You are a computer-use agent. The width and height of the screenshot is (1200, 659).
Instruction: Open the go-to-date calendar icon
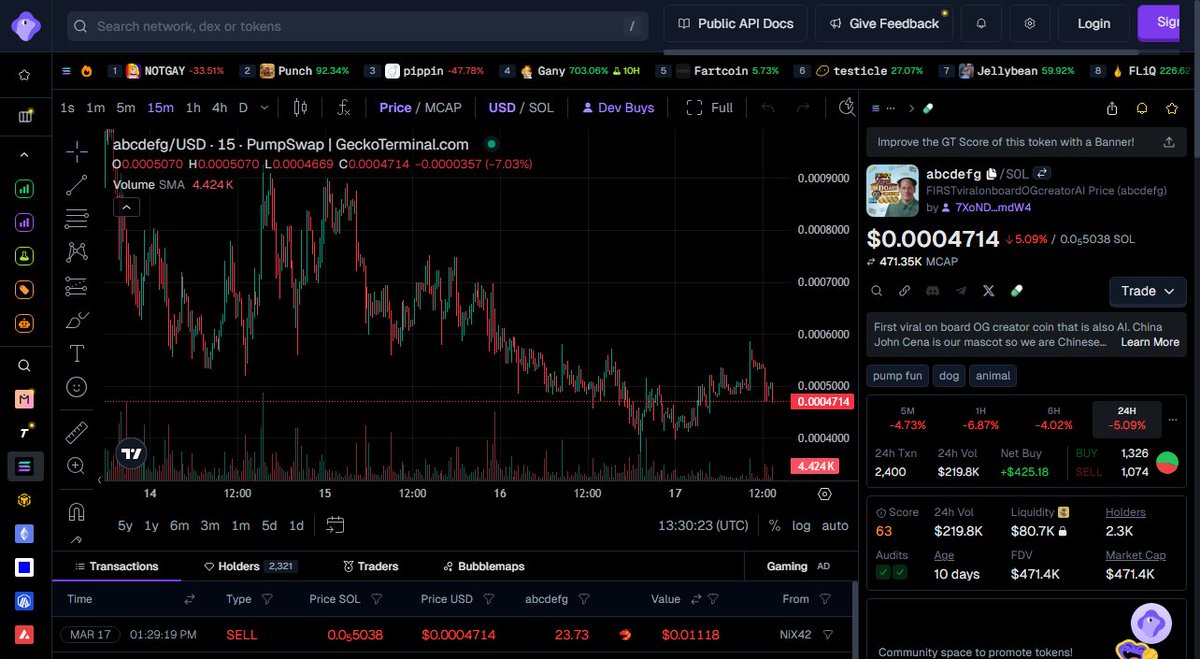(335, 525)
